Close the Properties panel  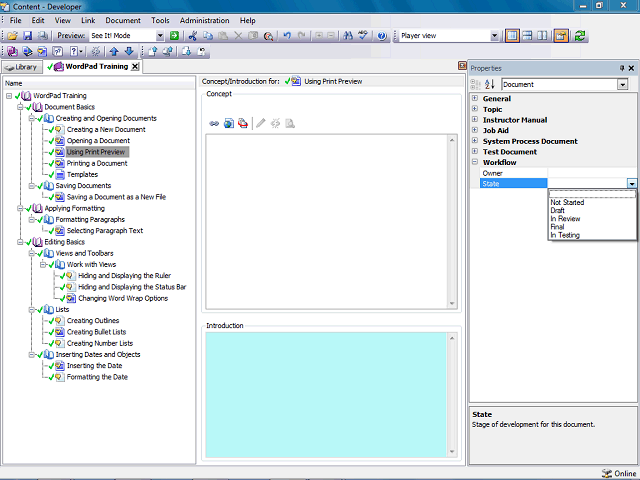631,68
